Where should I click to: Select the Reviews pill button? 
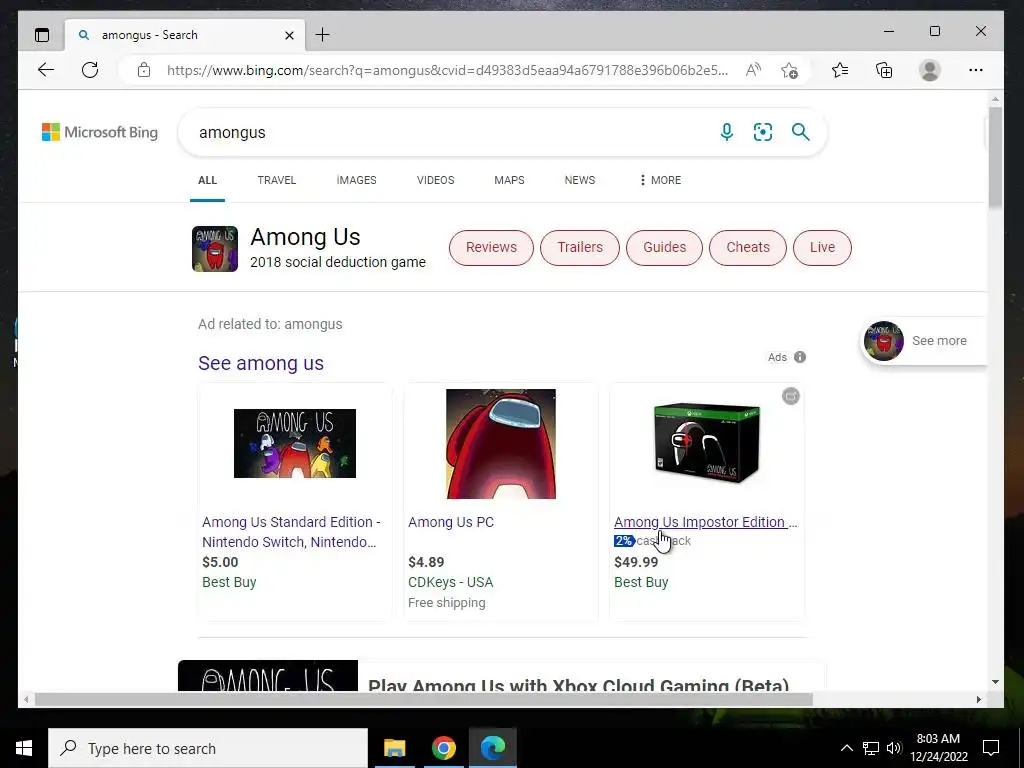[x=491, y=248]
